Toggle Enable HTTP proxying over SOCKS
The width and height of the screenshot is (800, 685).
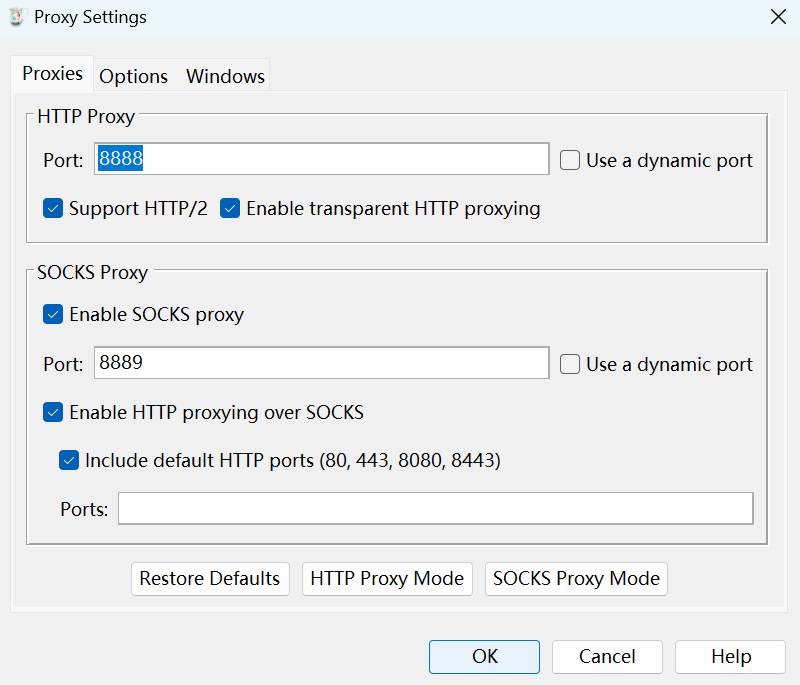tap(53, 412)
